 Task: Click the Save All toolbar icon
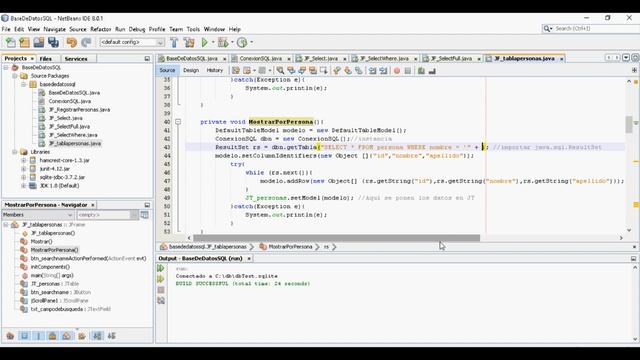(x=53, y=42)
